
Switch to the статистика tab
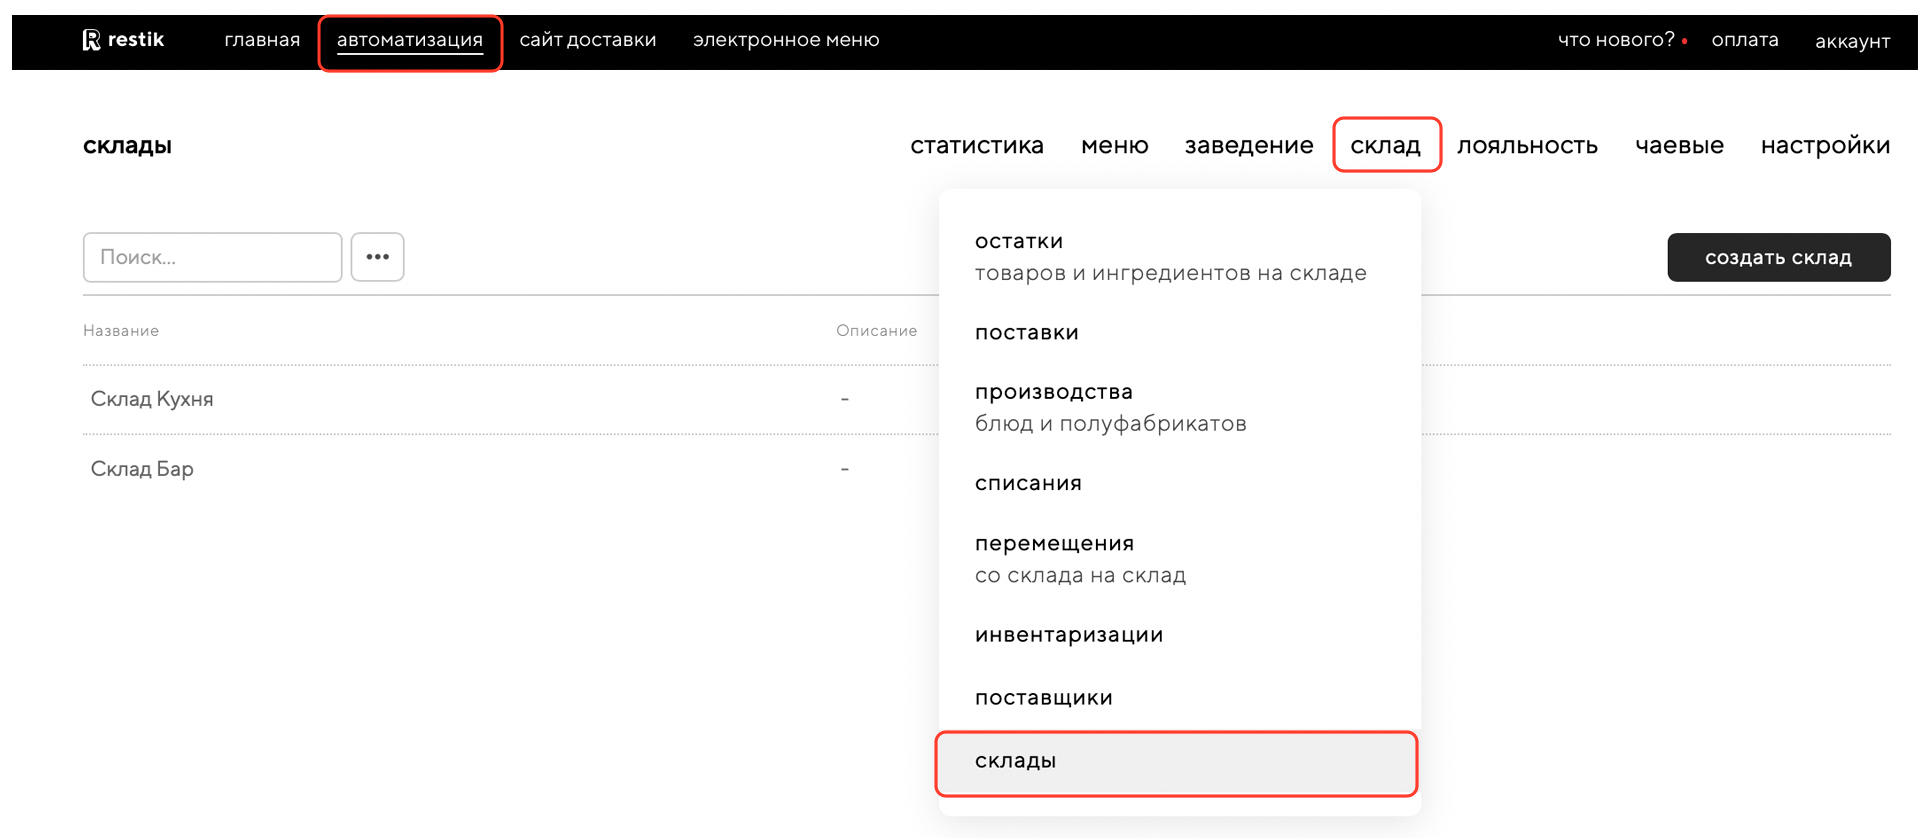tap(976, 145)
